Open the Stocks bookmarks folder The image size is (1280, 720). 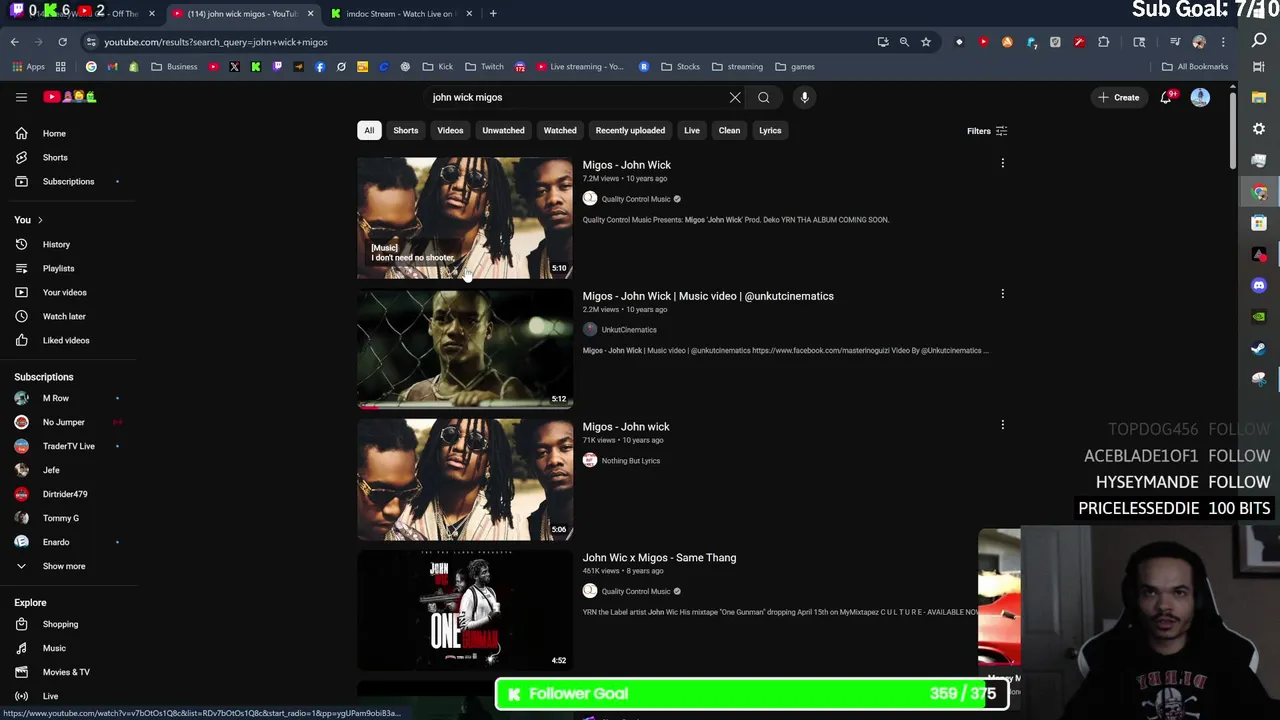pos(680,67)
